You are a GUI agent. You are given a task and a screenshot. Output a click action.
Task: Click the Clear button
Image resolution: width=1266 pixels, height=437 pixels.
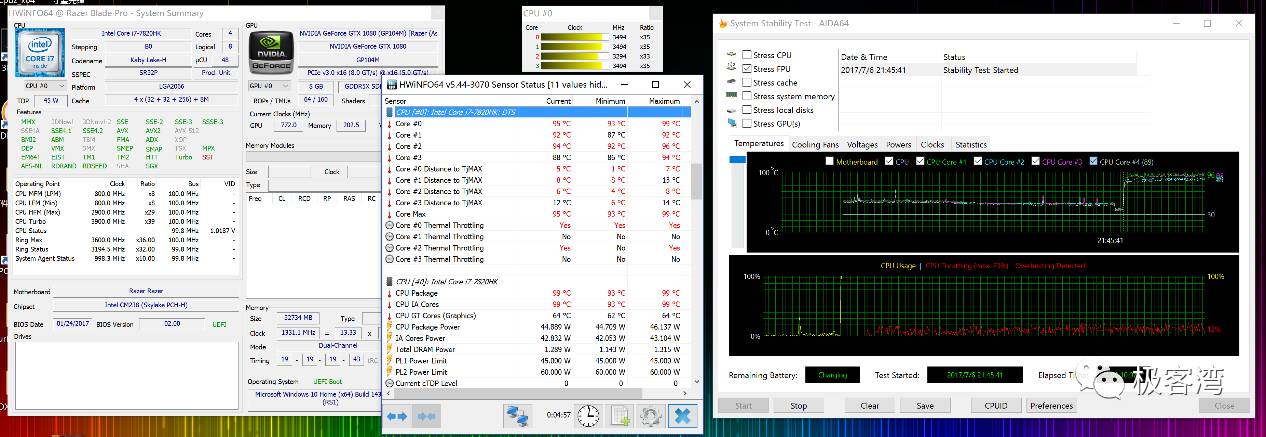pos(870,406)
